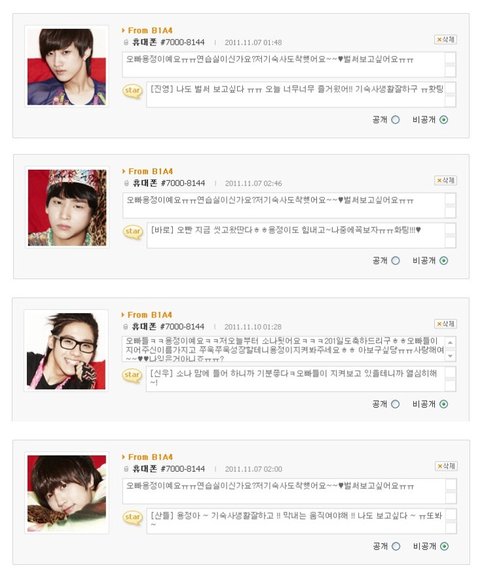Delete the 02:46 message with 삭제 button
480x576 pixels.
click(x=445, y=180)
